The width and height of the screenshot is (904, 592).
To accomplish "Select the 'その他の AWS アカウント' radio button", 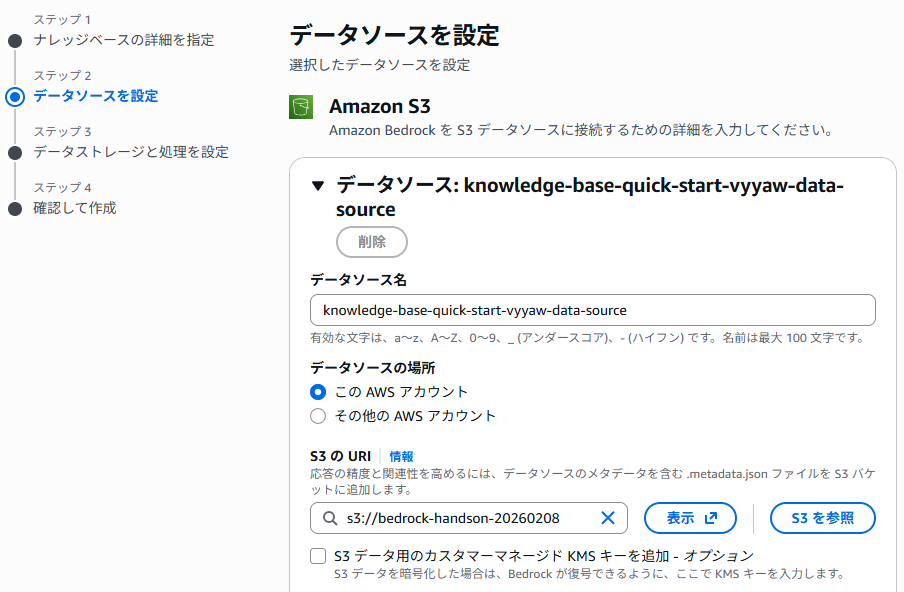I will 318,416.
